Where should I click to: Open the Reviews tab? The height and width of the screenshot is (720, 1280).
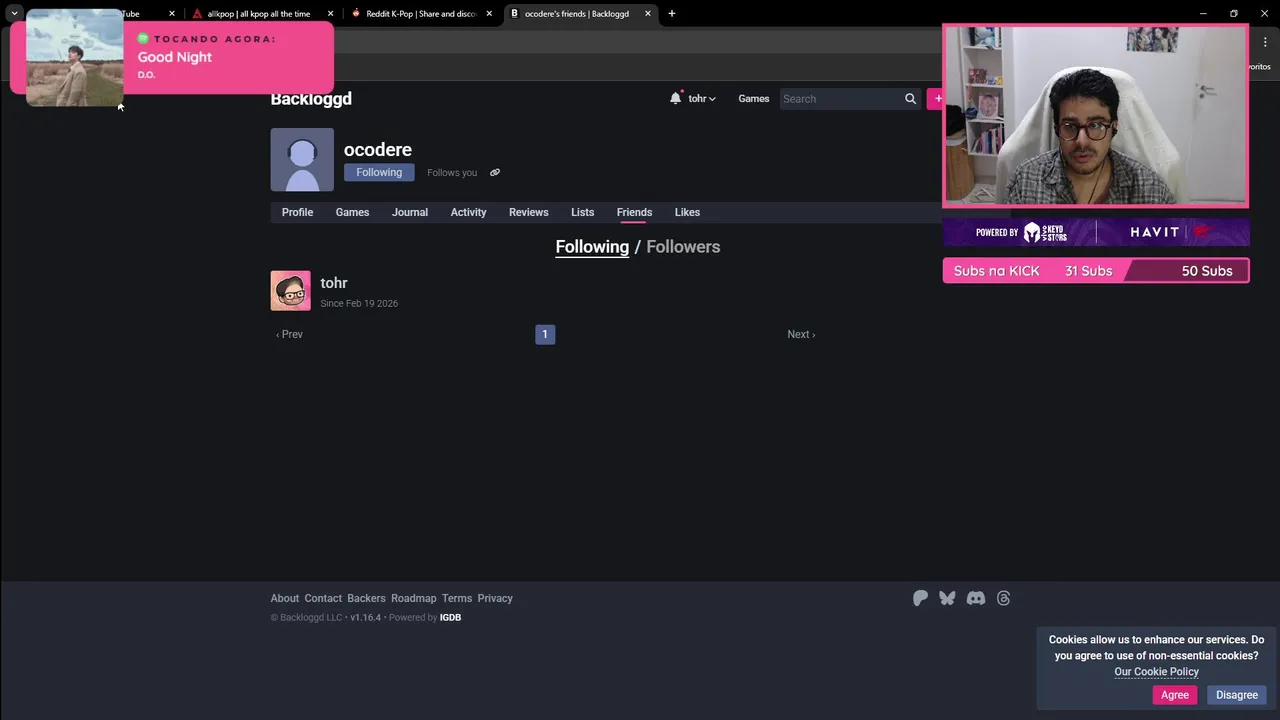[x=529, y=212]
